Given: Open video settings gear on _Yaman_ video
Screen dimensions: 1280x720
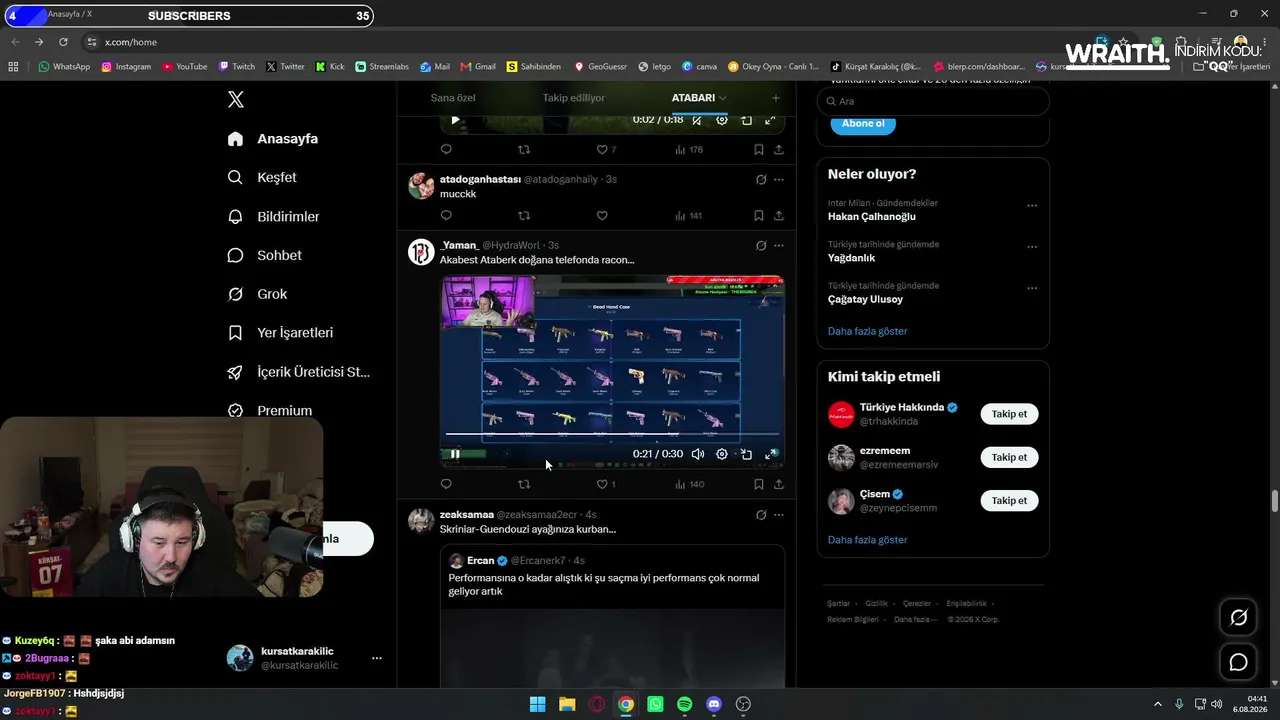Looking at the screenshot, I should point(722,454).
